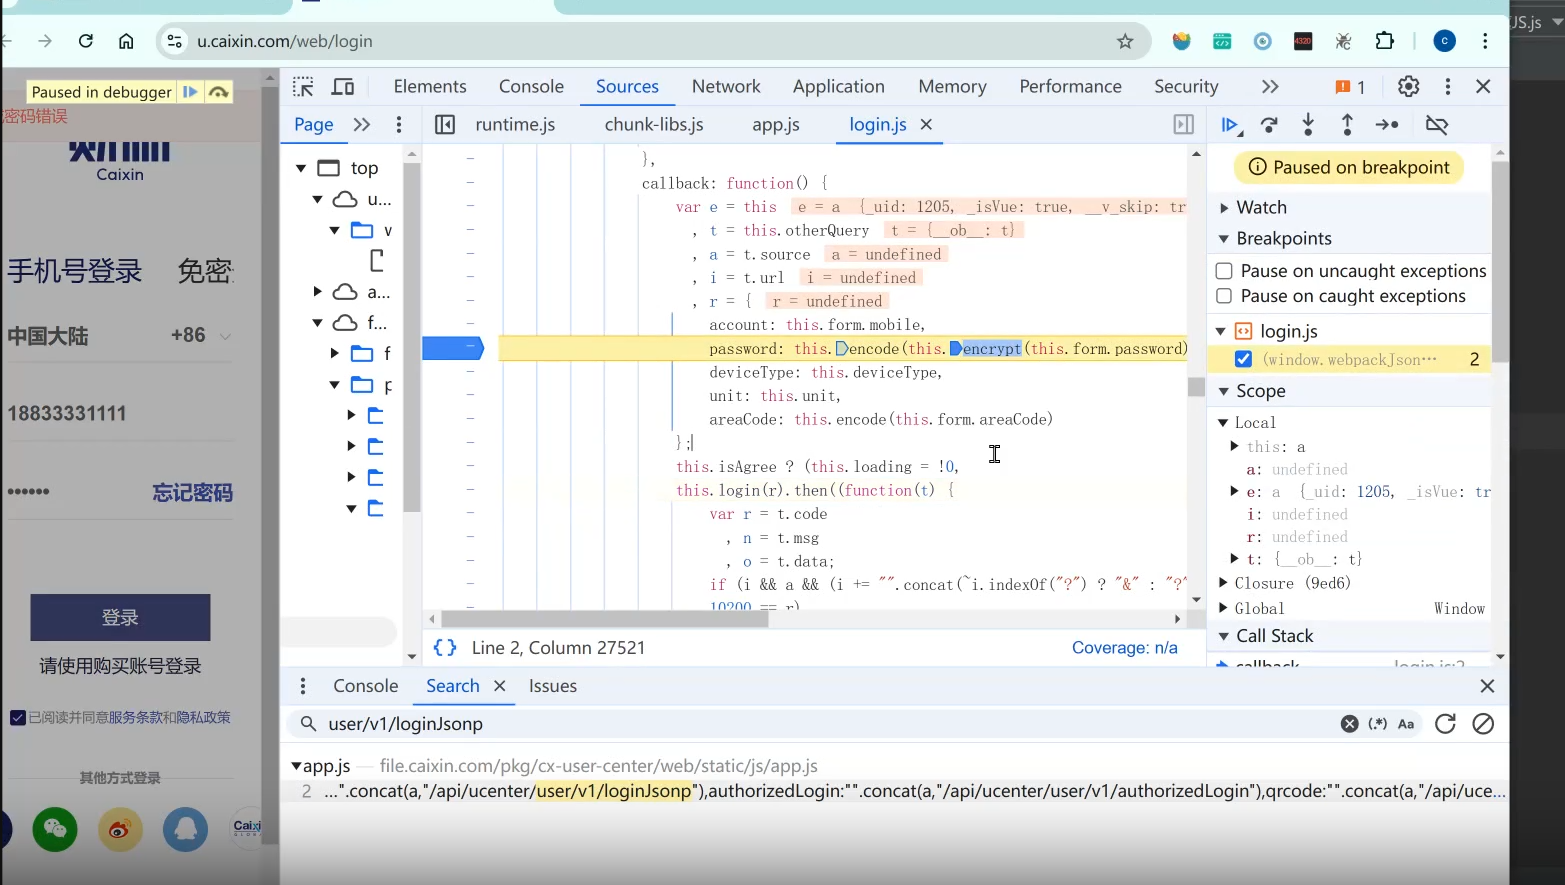Open the chunk-libs.js file tab
The image size is (1565, 885).
coord(654,125)
